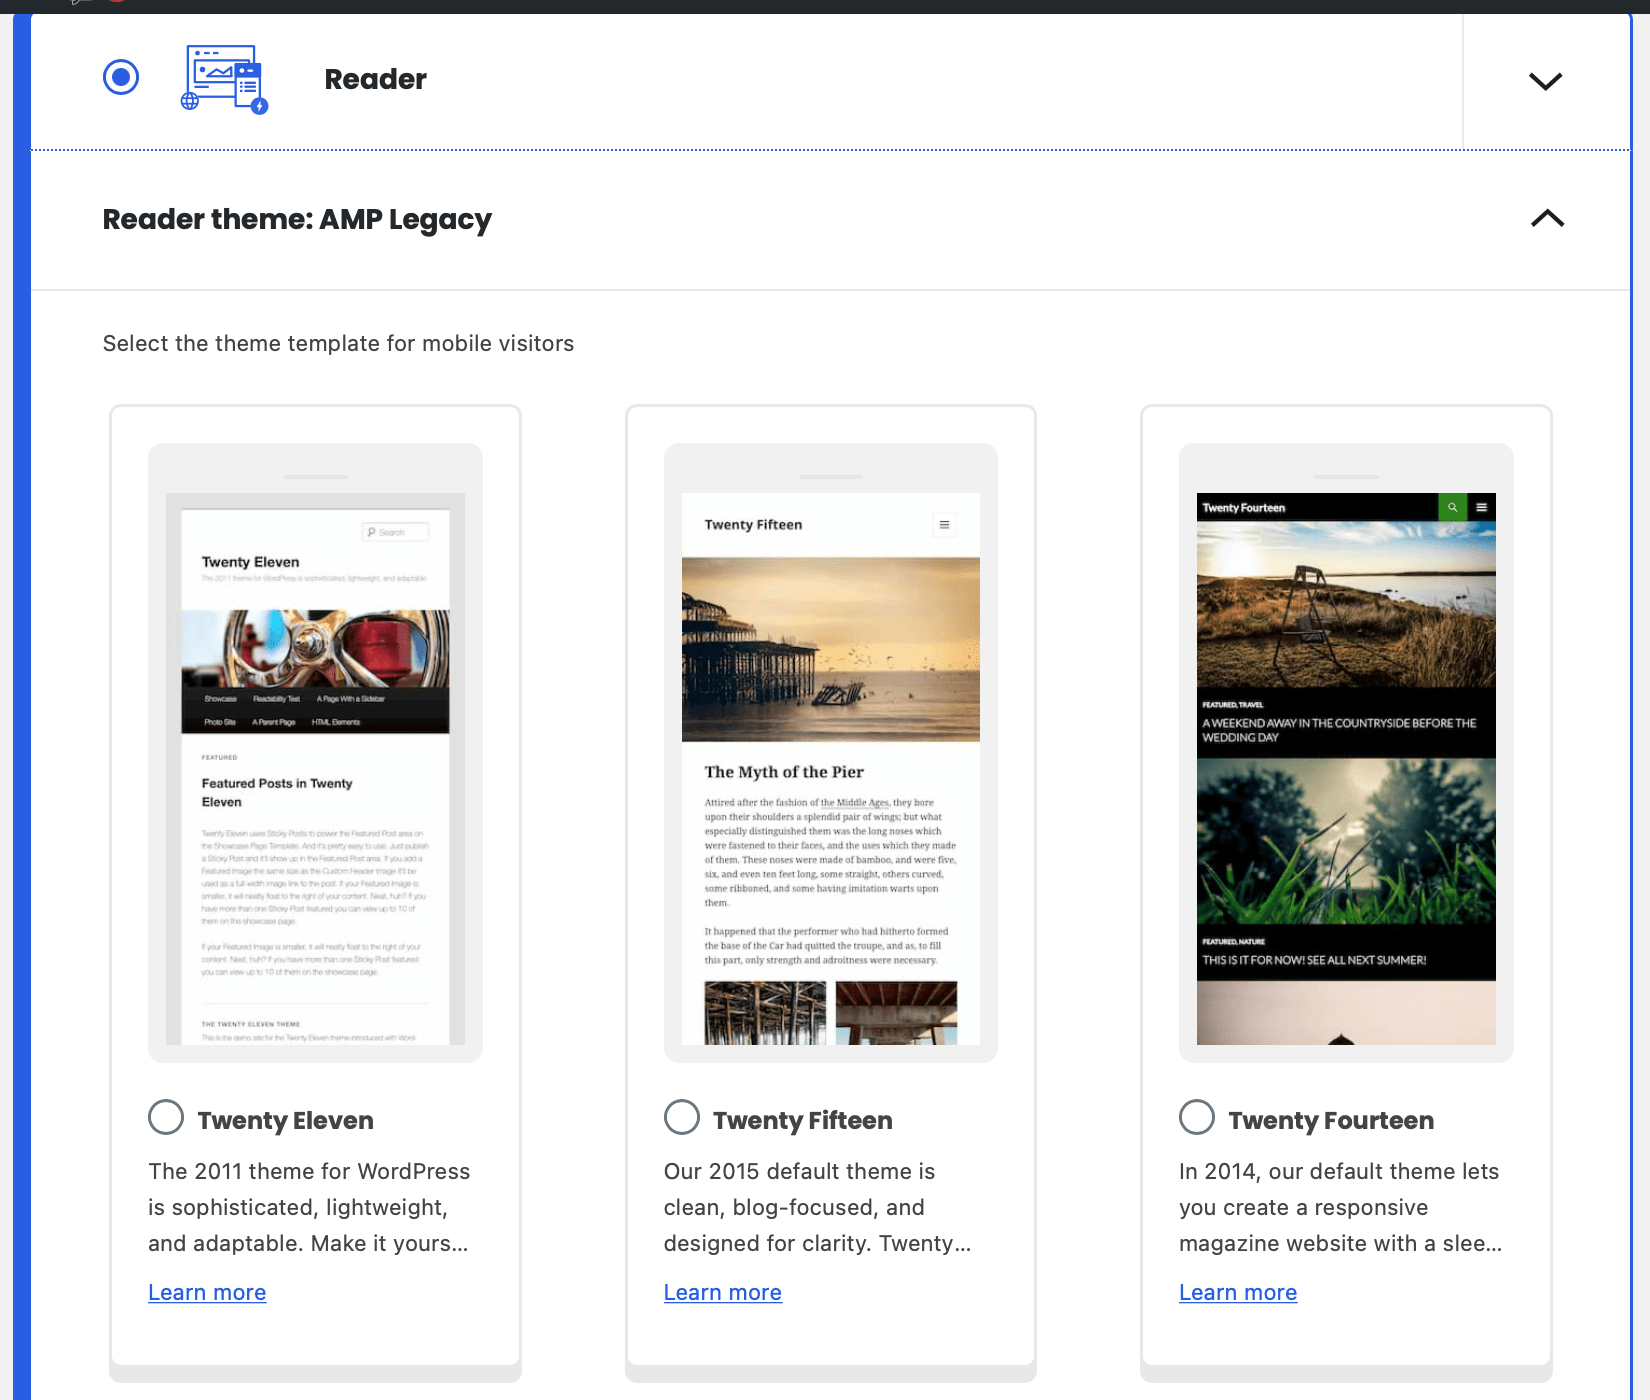Choose the Twenty Fifteen theme radio button
The width and height of the screenshot is (1650, 1400).
(x=682, y=1117)
